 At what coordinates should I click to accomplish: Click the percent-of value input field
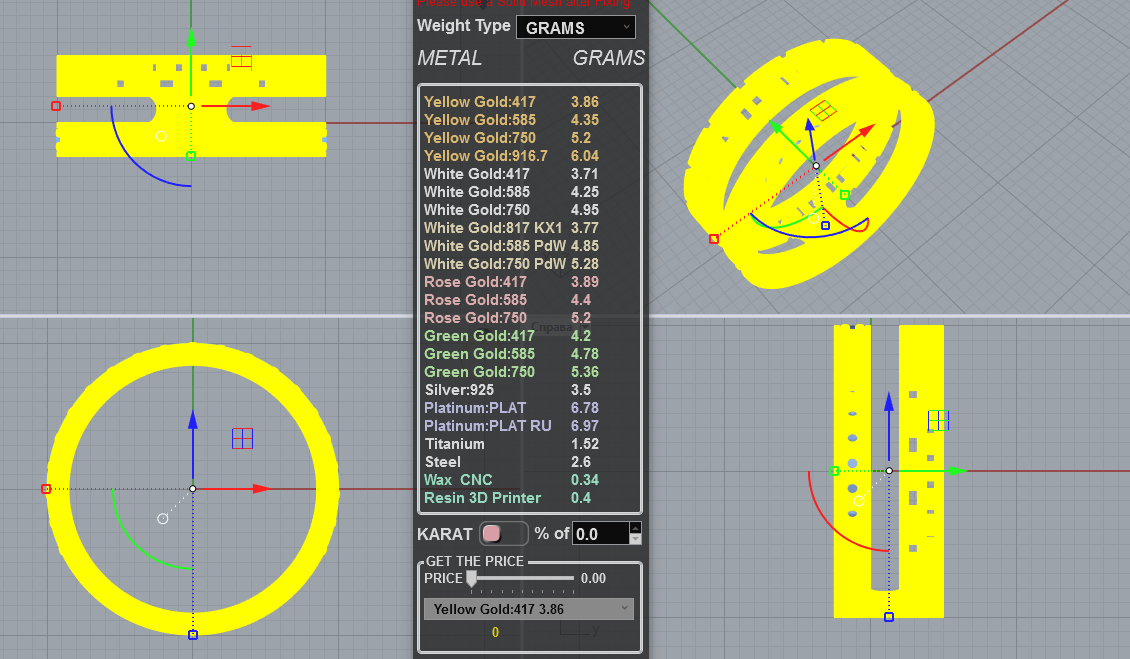coord(601,534)
